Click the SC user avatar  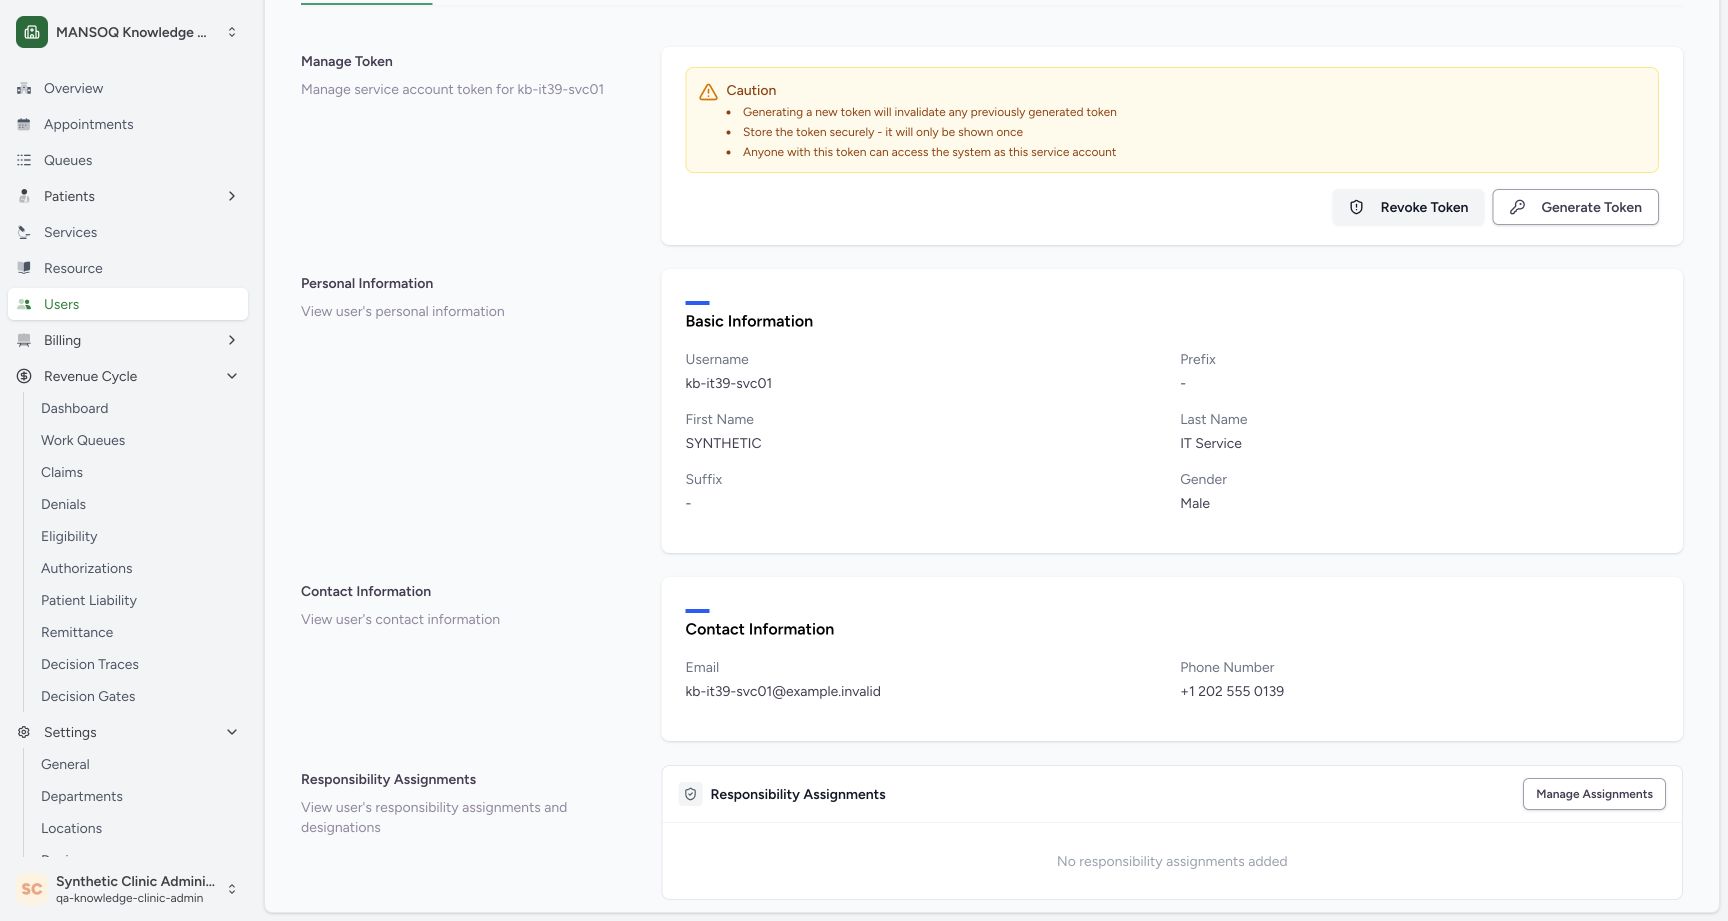tap(32, 888)
